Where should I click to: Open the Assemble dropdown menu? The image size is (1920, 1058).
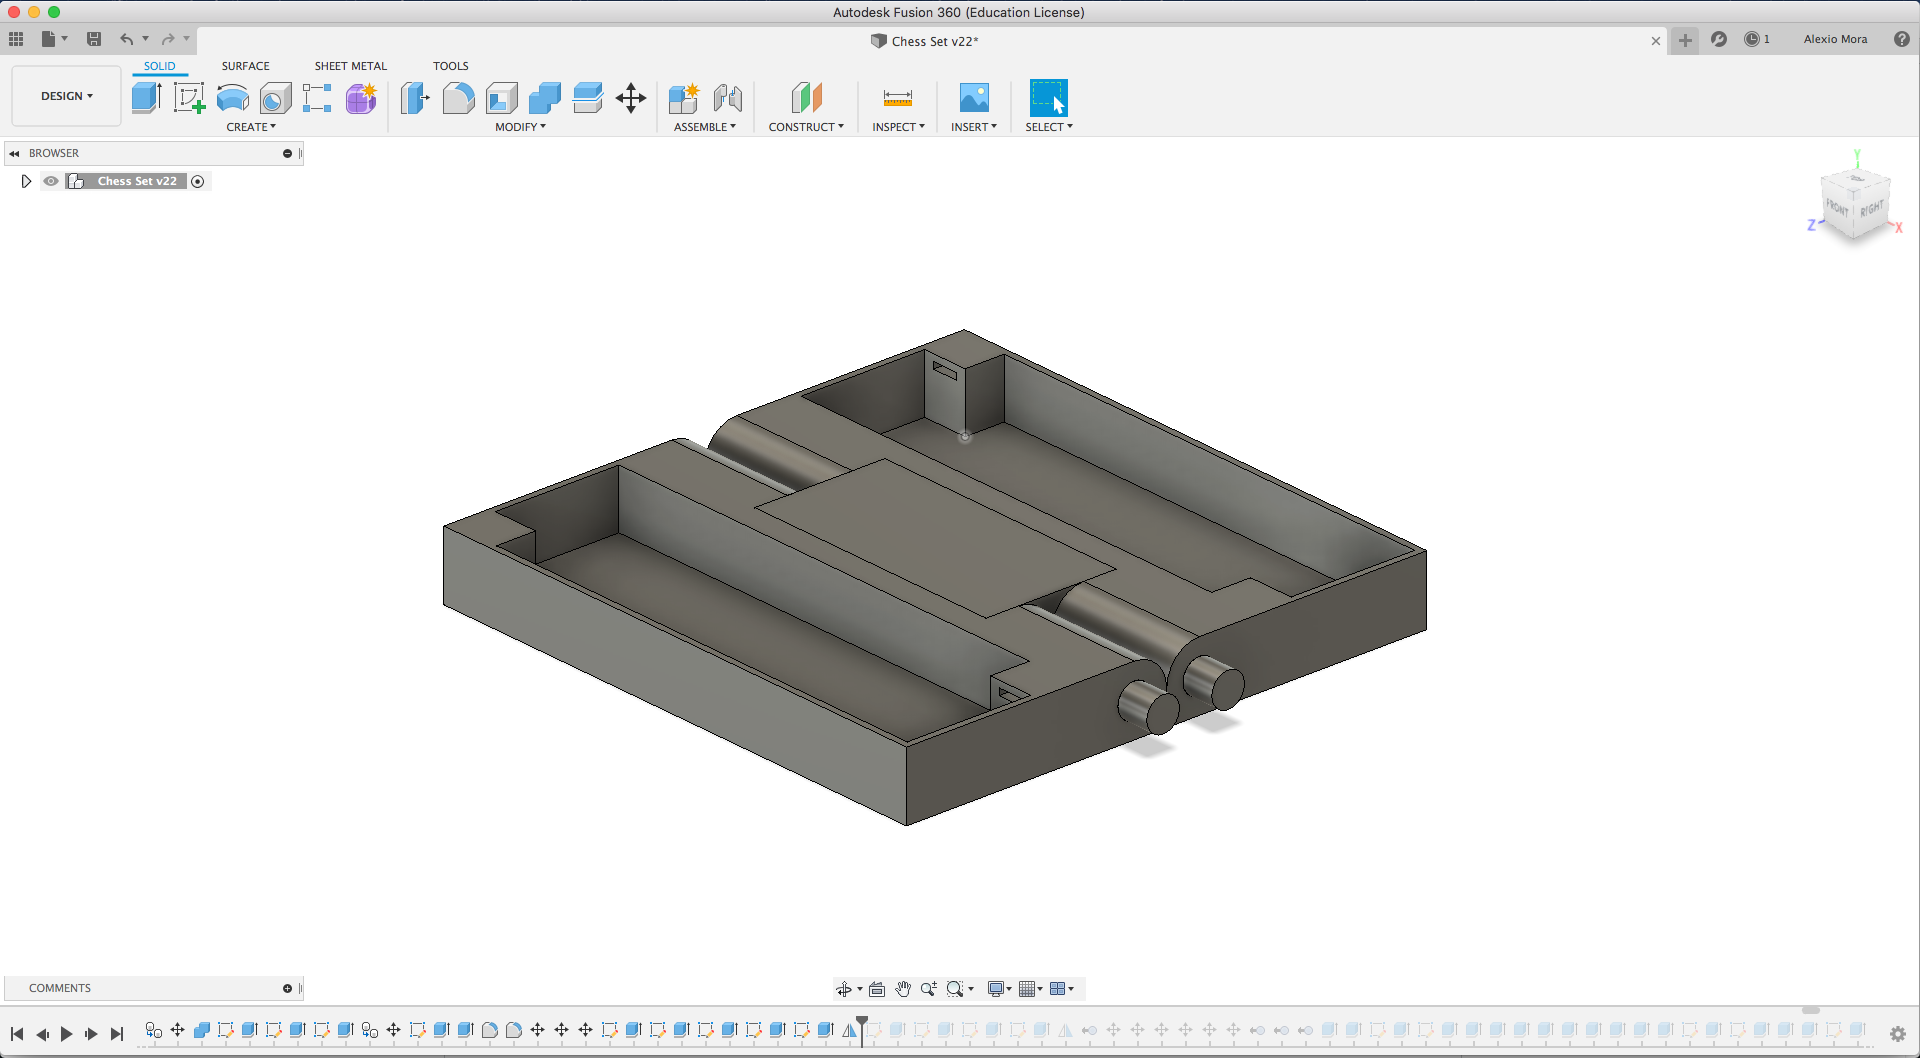(705, 127)
